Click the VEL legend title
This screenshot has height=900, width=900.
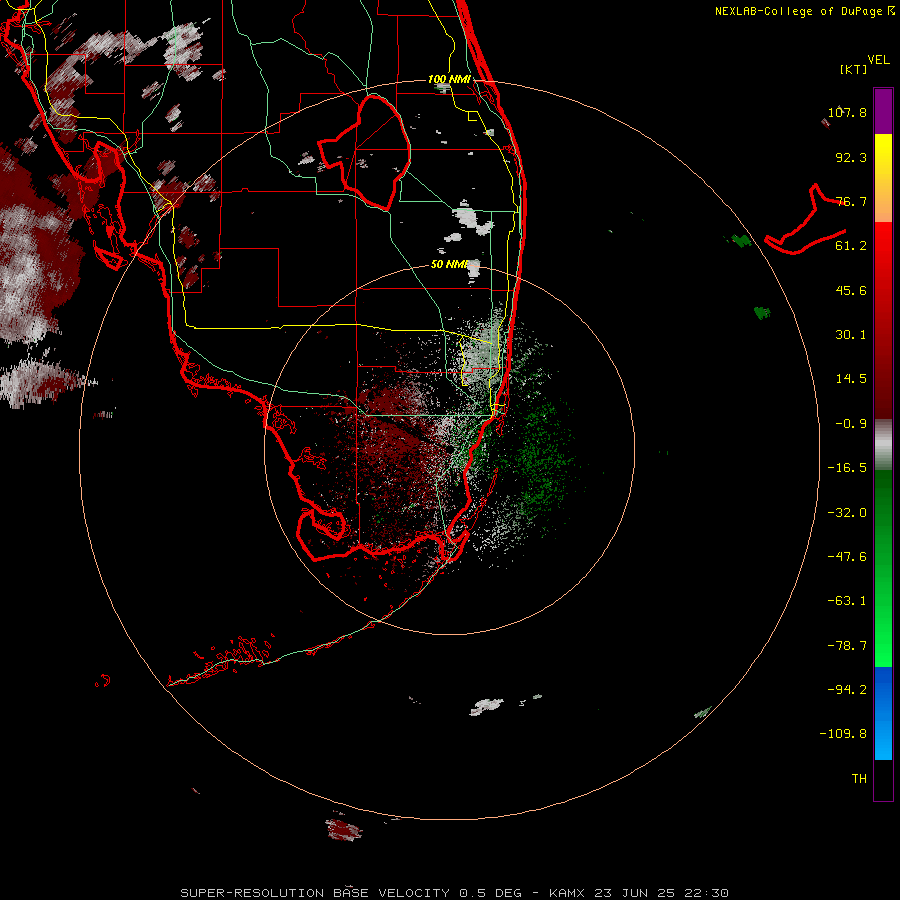[x=878, y=60]
